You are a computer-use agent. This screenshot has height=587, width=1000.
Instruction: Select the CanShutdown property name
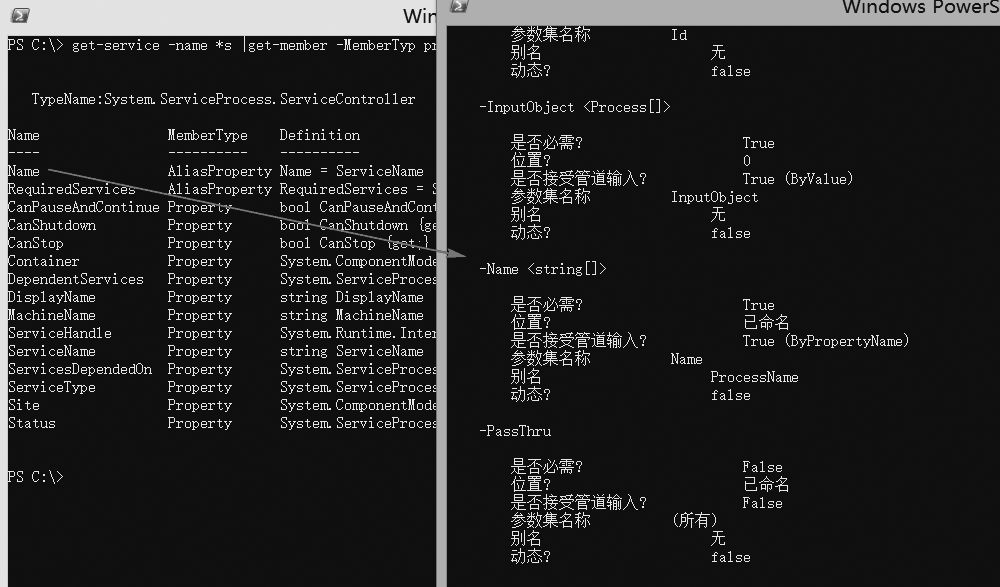tap(52, 225)
